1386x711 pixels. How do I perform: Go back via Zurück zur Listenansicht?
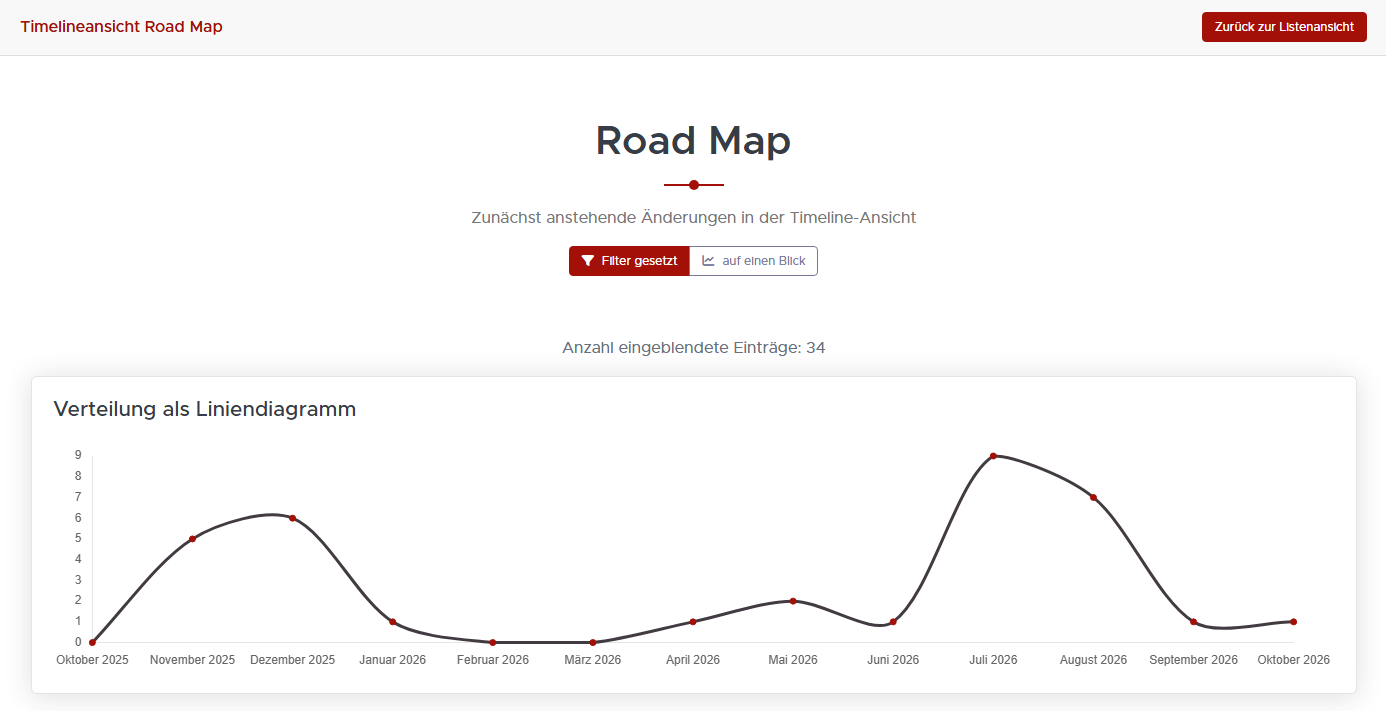pos(1284,27)
